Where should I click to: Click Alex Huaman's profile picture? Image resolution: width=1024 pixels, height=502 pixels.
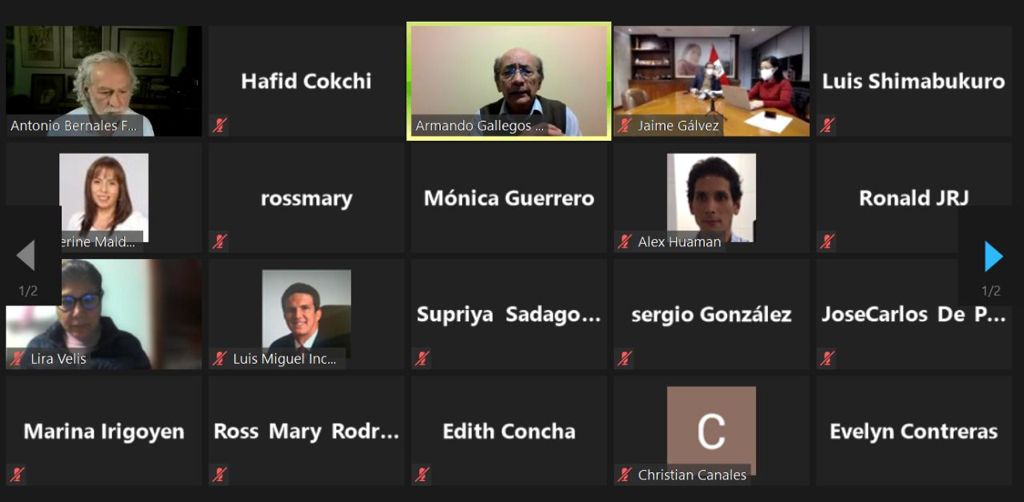pos(711,197)
